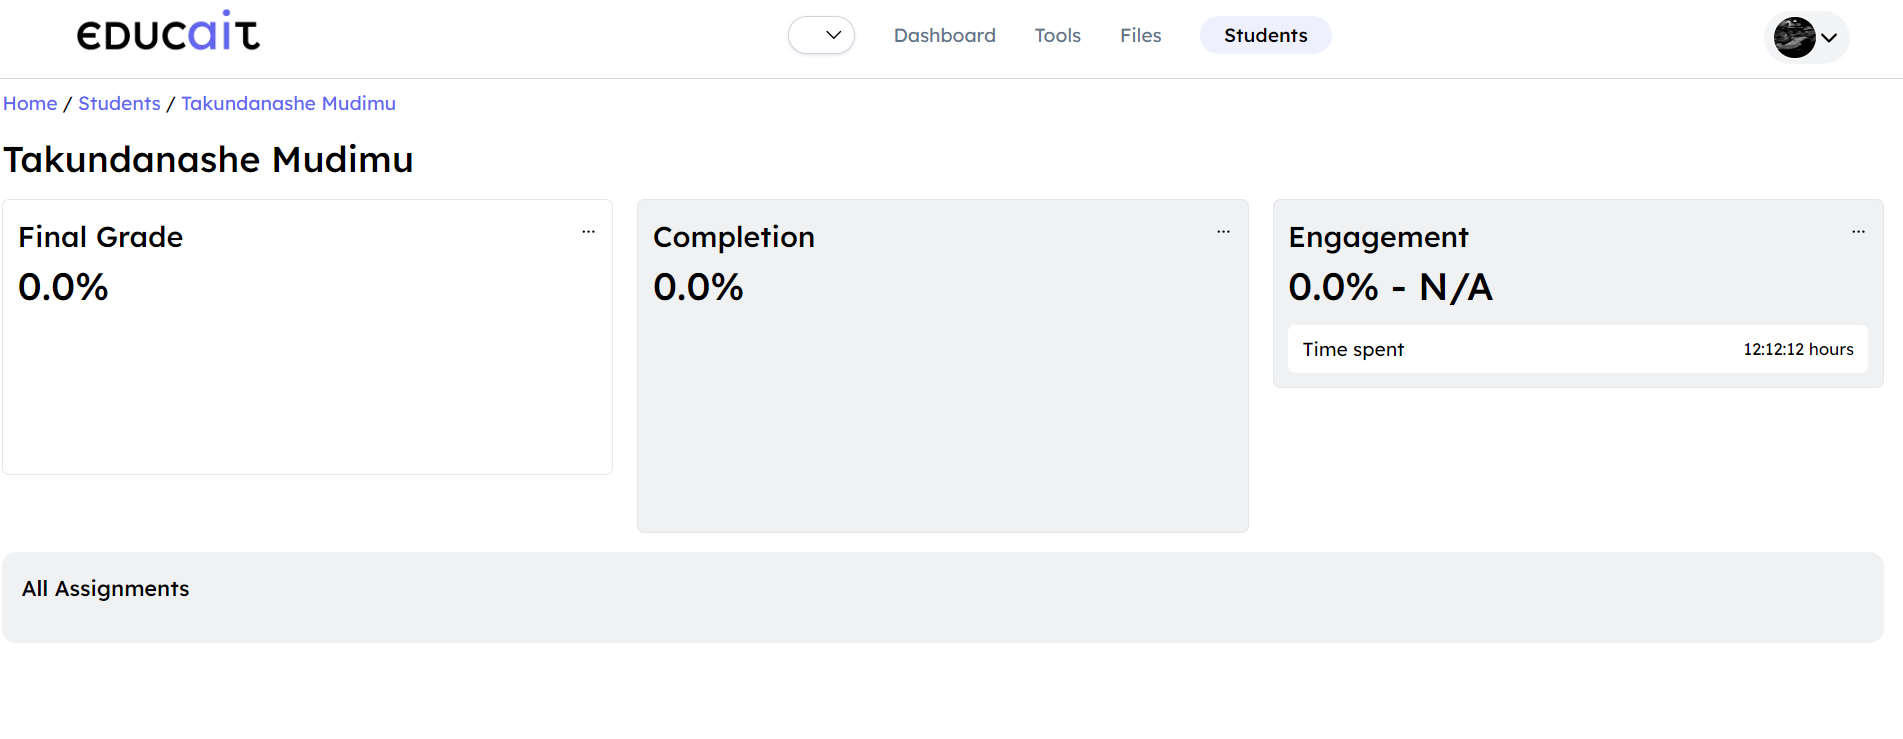Click the user profile avatar
The height and width of the screenshot is (739, 1903).
point(1795,37)
